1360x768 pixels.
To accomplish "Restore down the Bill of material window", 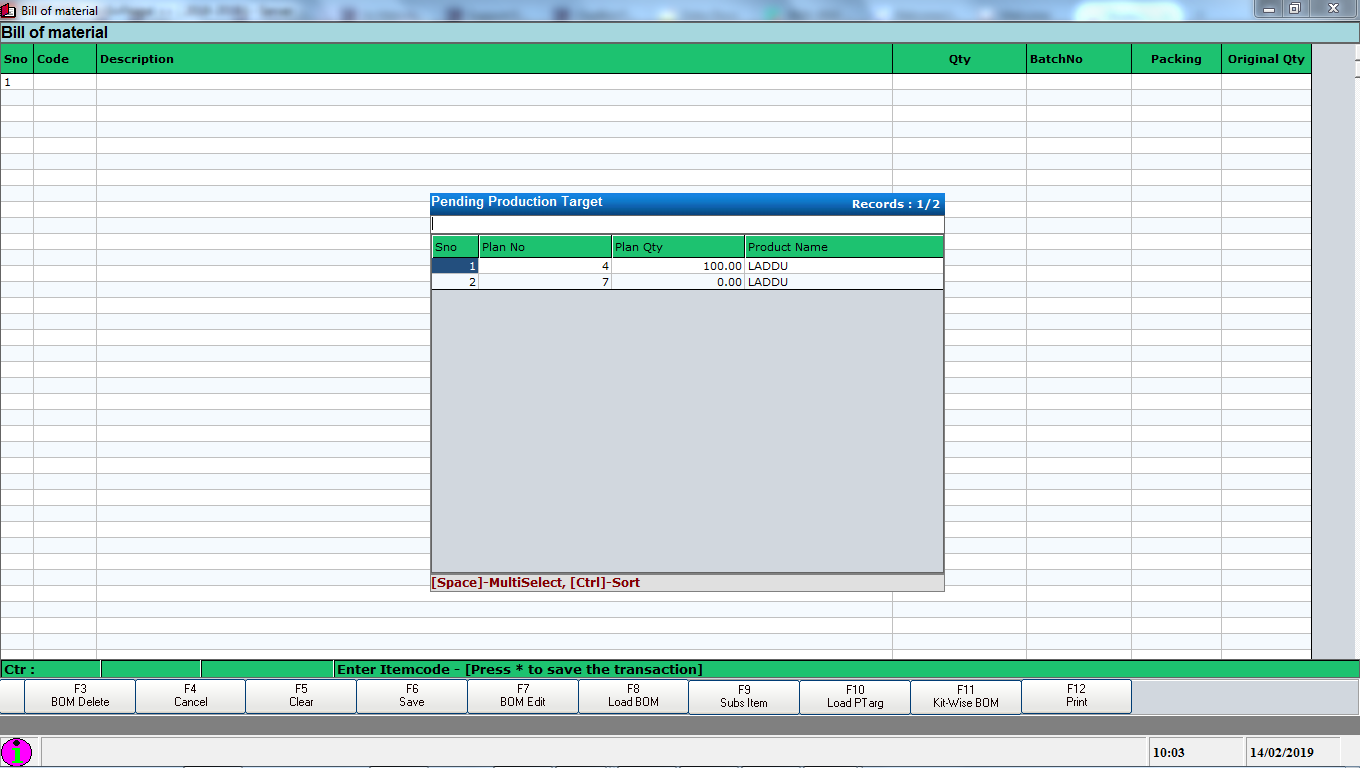I will (x=1294, y=9).
